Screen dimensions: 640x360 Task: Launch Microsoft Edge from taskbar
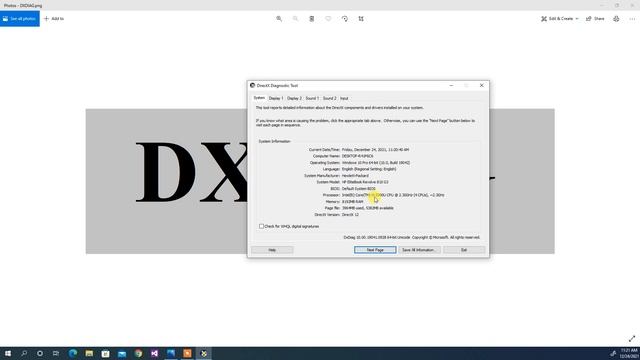click(x=73, y=353)
